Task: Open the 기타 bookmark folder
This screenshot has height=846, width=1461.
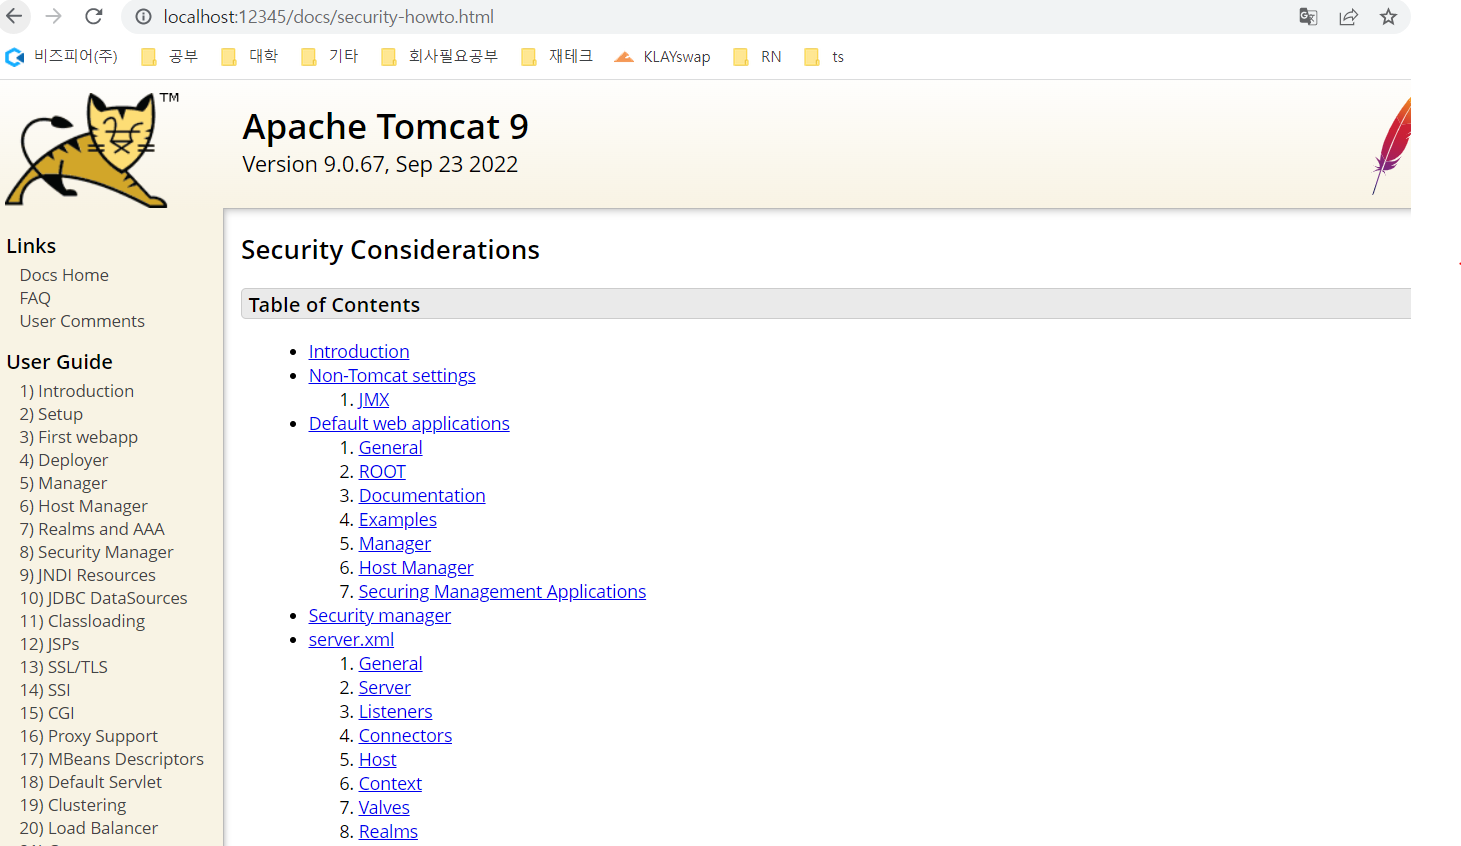Action: 330,57
